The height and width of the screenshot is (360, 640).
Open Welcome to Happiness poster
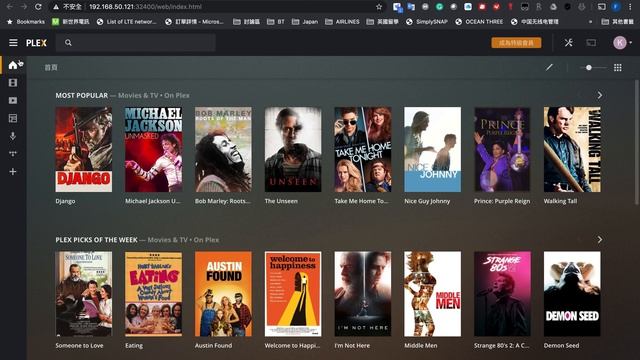click(293, 294)
